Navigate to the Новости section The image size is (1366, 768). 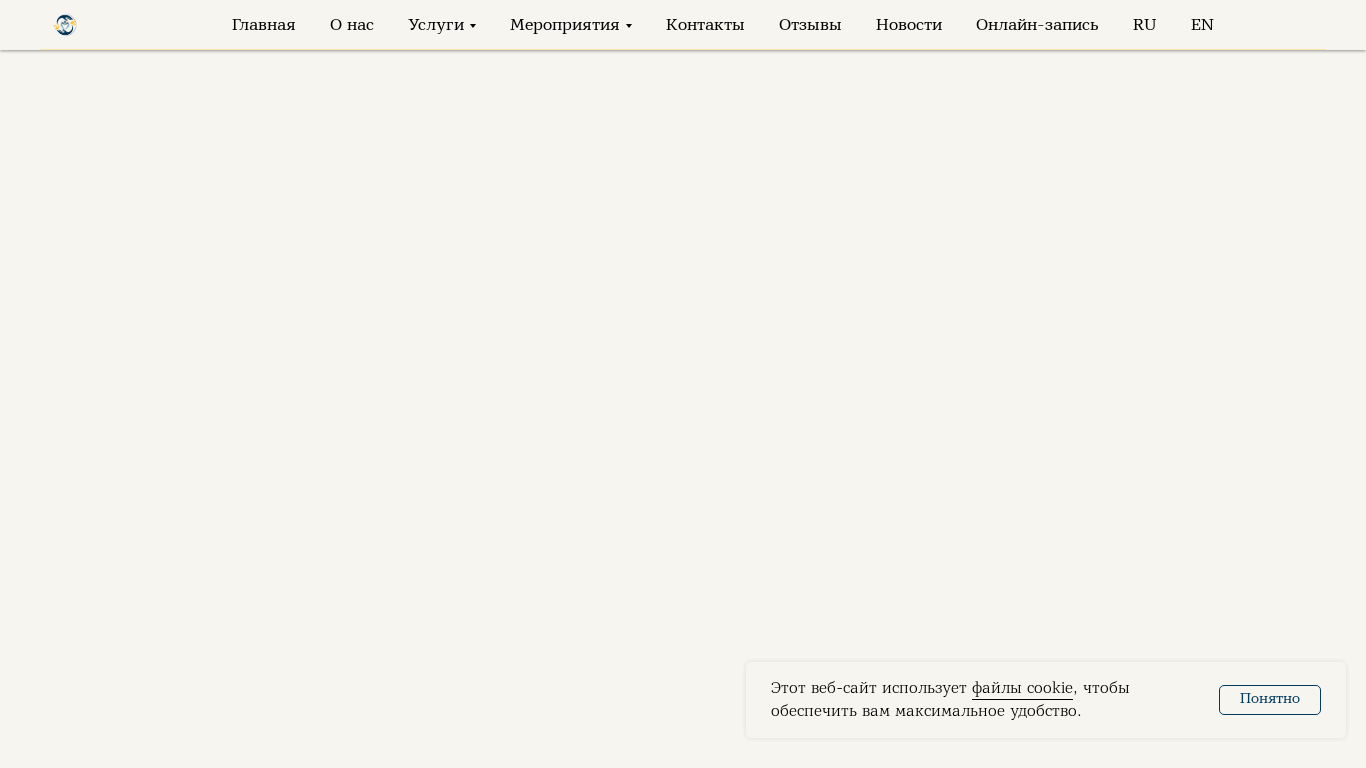[x=909, y=25]
